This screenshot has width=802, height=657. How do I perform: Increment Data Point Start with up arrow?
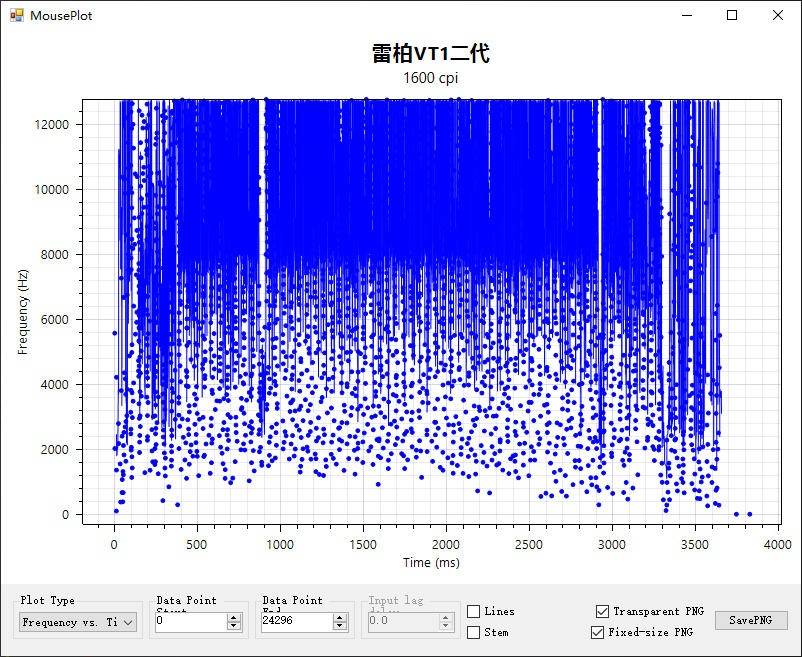pos(234,618)
